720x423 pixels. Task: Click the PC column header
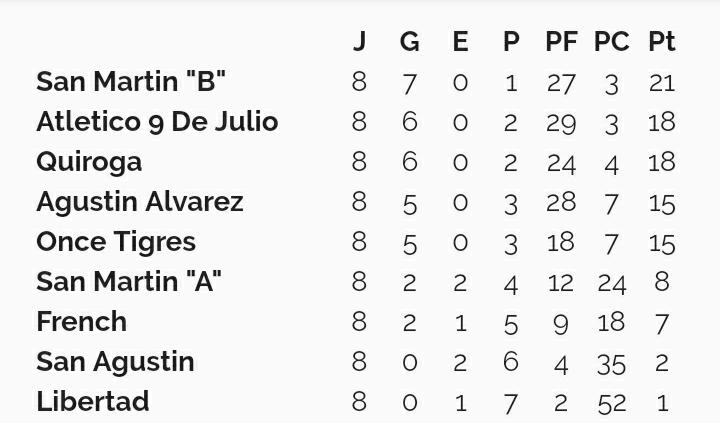point(612,41)
